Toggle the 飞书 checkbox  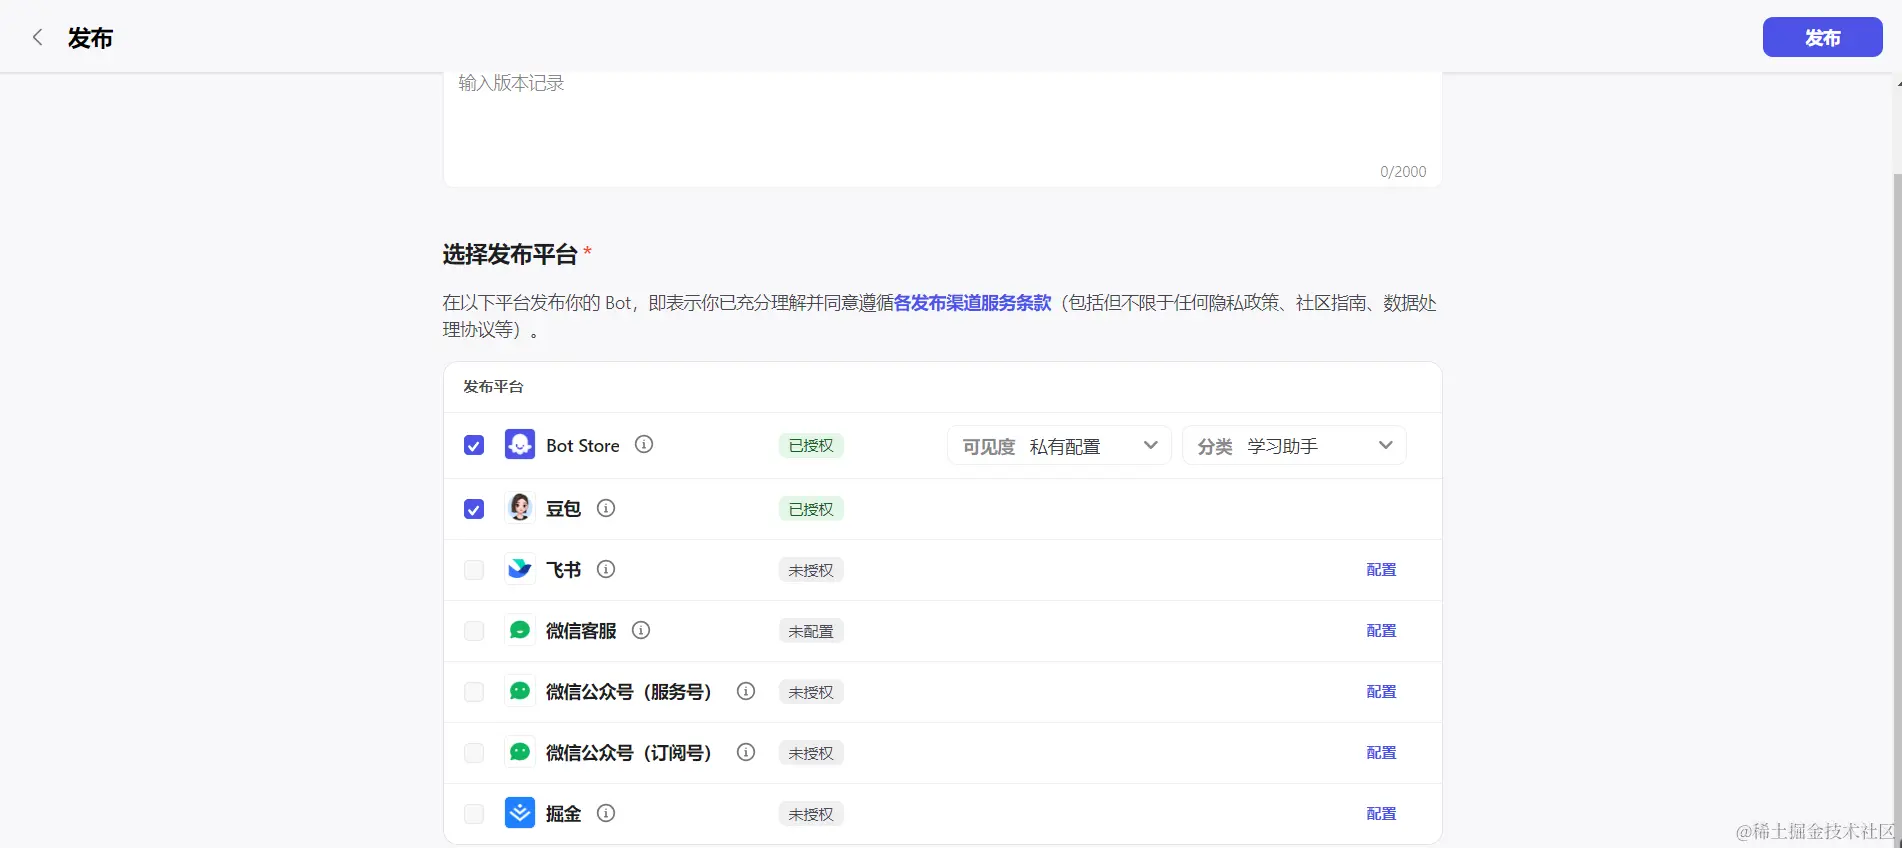pos(474,570)
